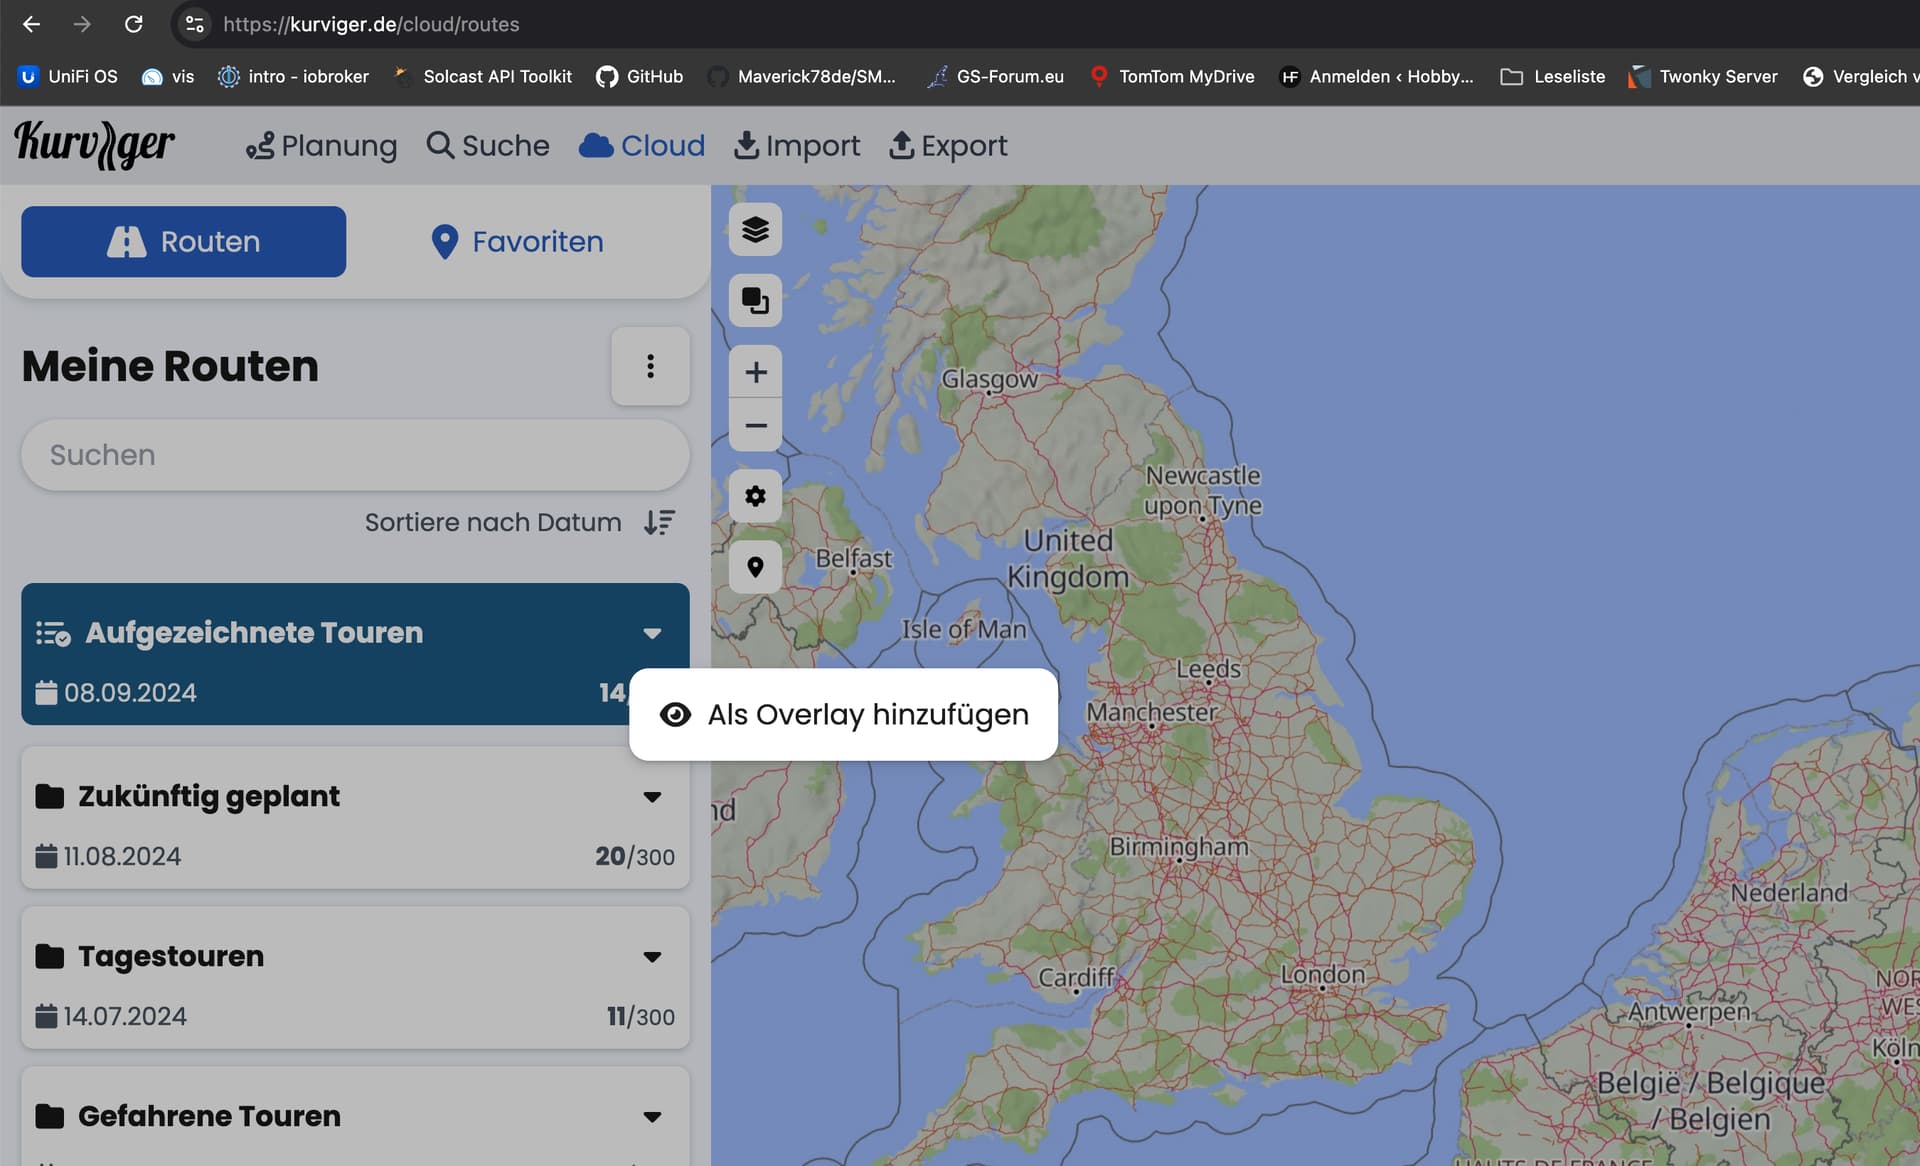Open the Cloud menu
The width and height of the screenshot is (1920, 1166).
point(642,146)
